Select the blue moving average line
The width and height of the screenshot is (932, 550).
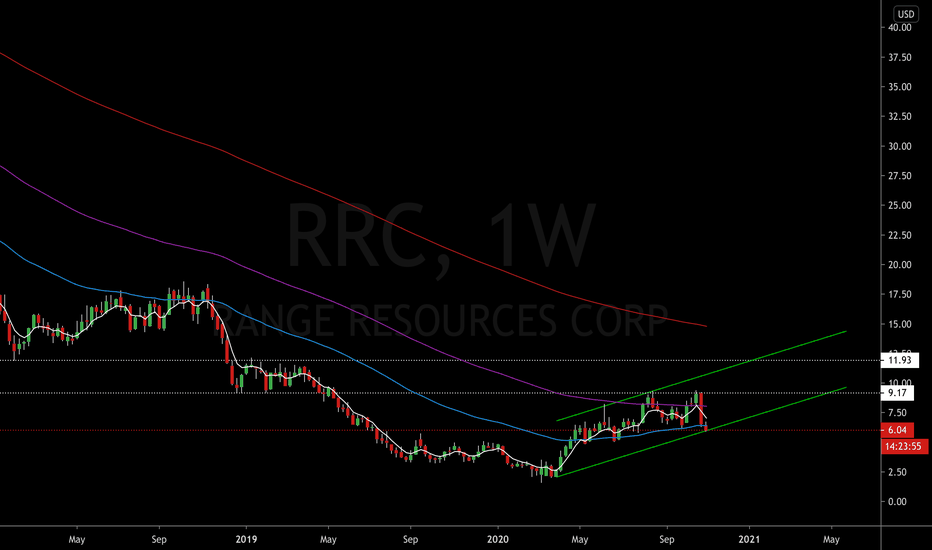coord(357,362)
